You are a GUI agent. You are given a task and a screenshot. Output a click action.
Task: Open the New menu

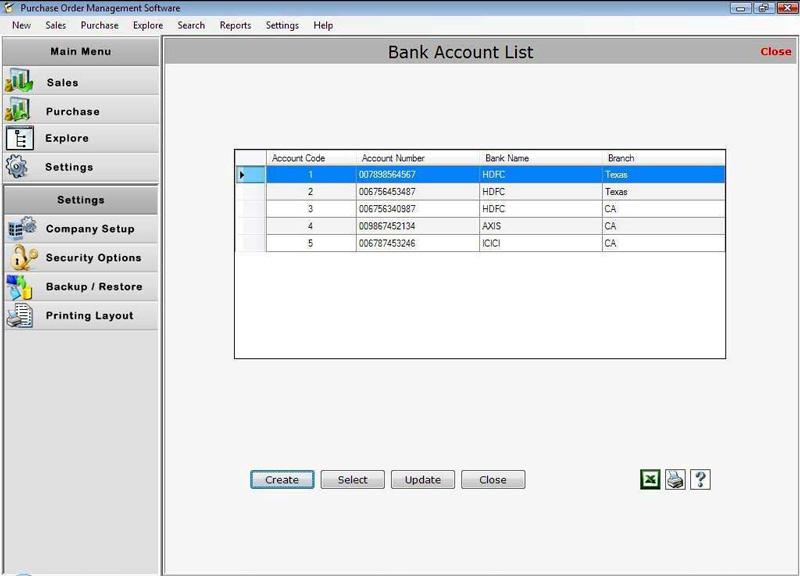[20, 25]
